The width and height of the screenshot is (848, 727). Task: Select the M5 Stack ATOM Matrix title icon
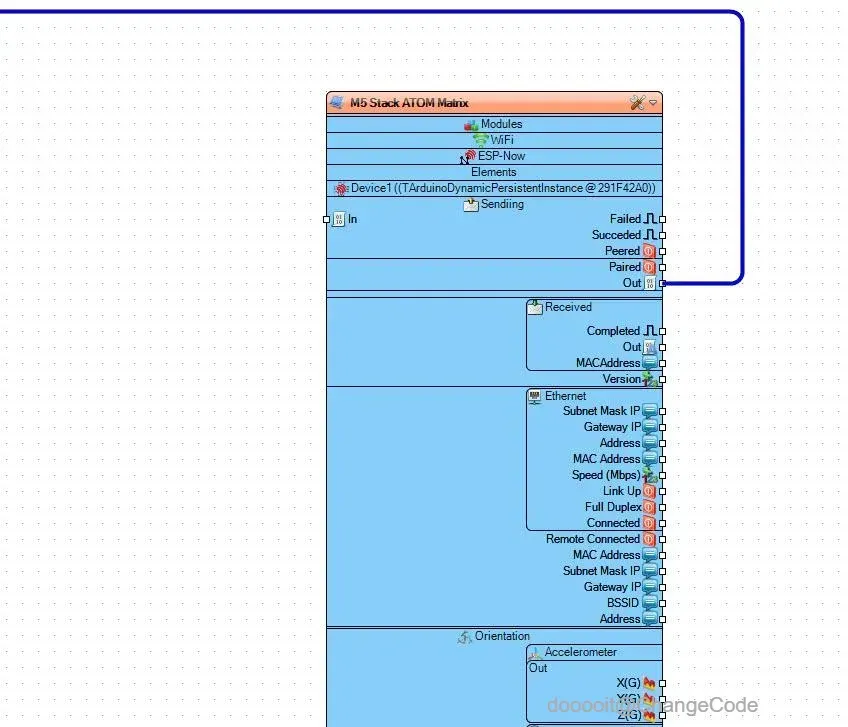click(337, 102)
